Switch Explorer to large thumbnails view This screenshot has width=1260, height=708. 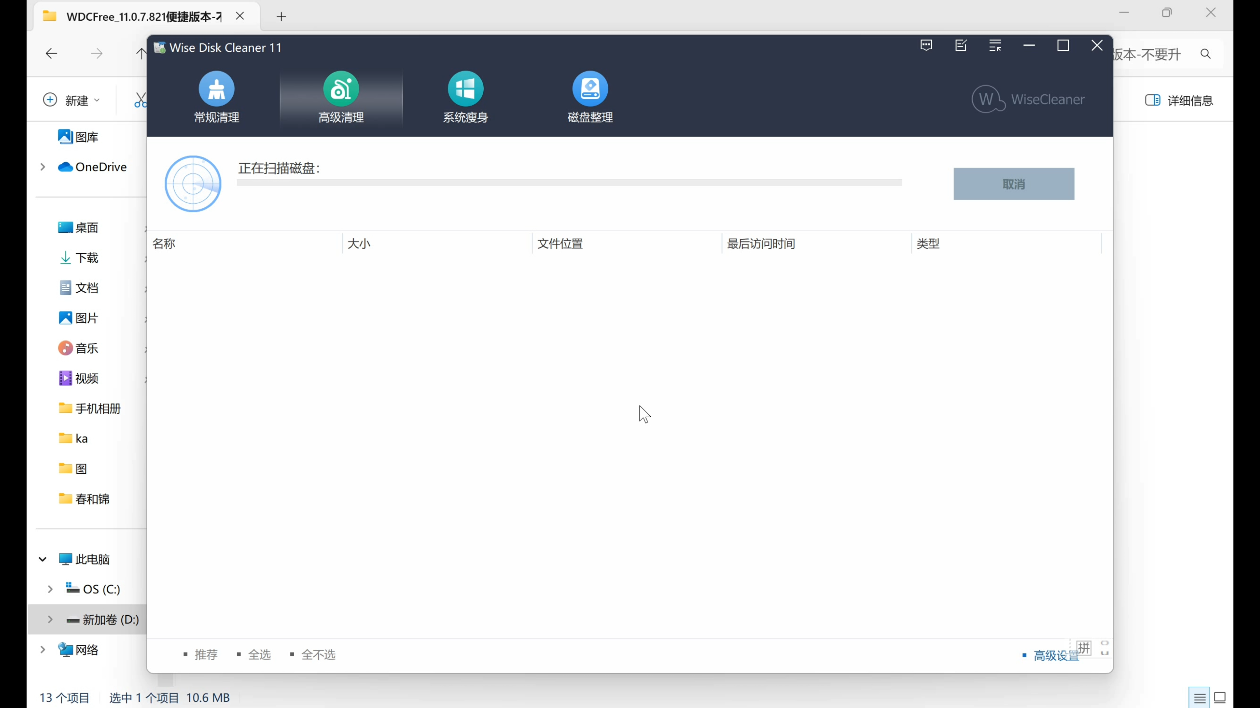point(1220,697)
